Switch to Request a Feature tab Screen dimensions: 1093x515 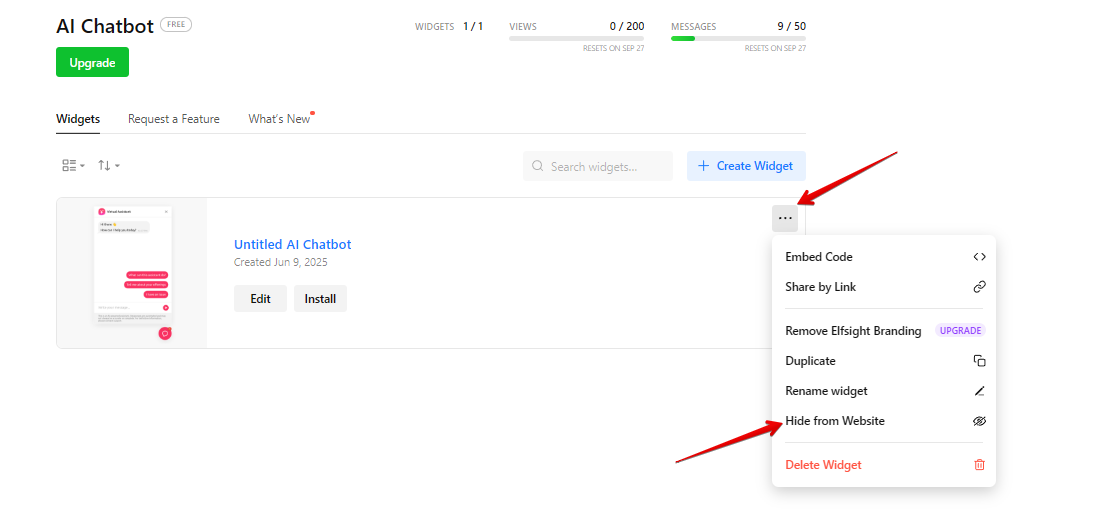click(x=174, y=119)
